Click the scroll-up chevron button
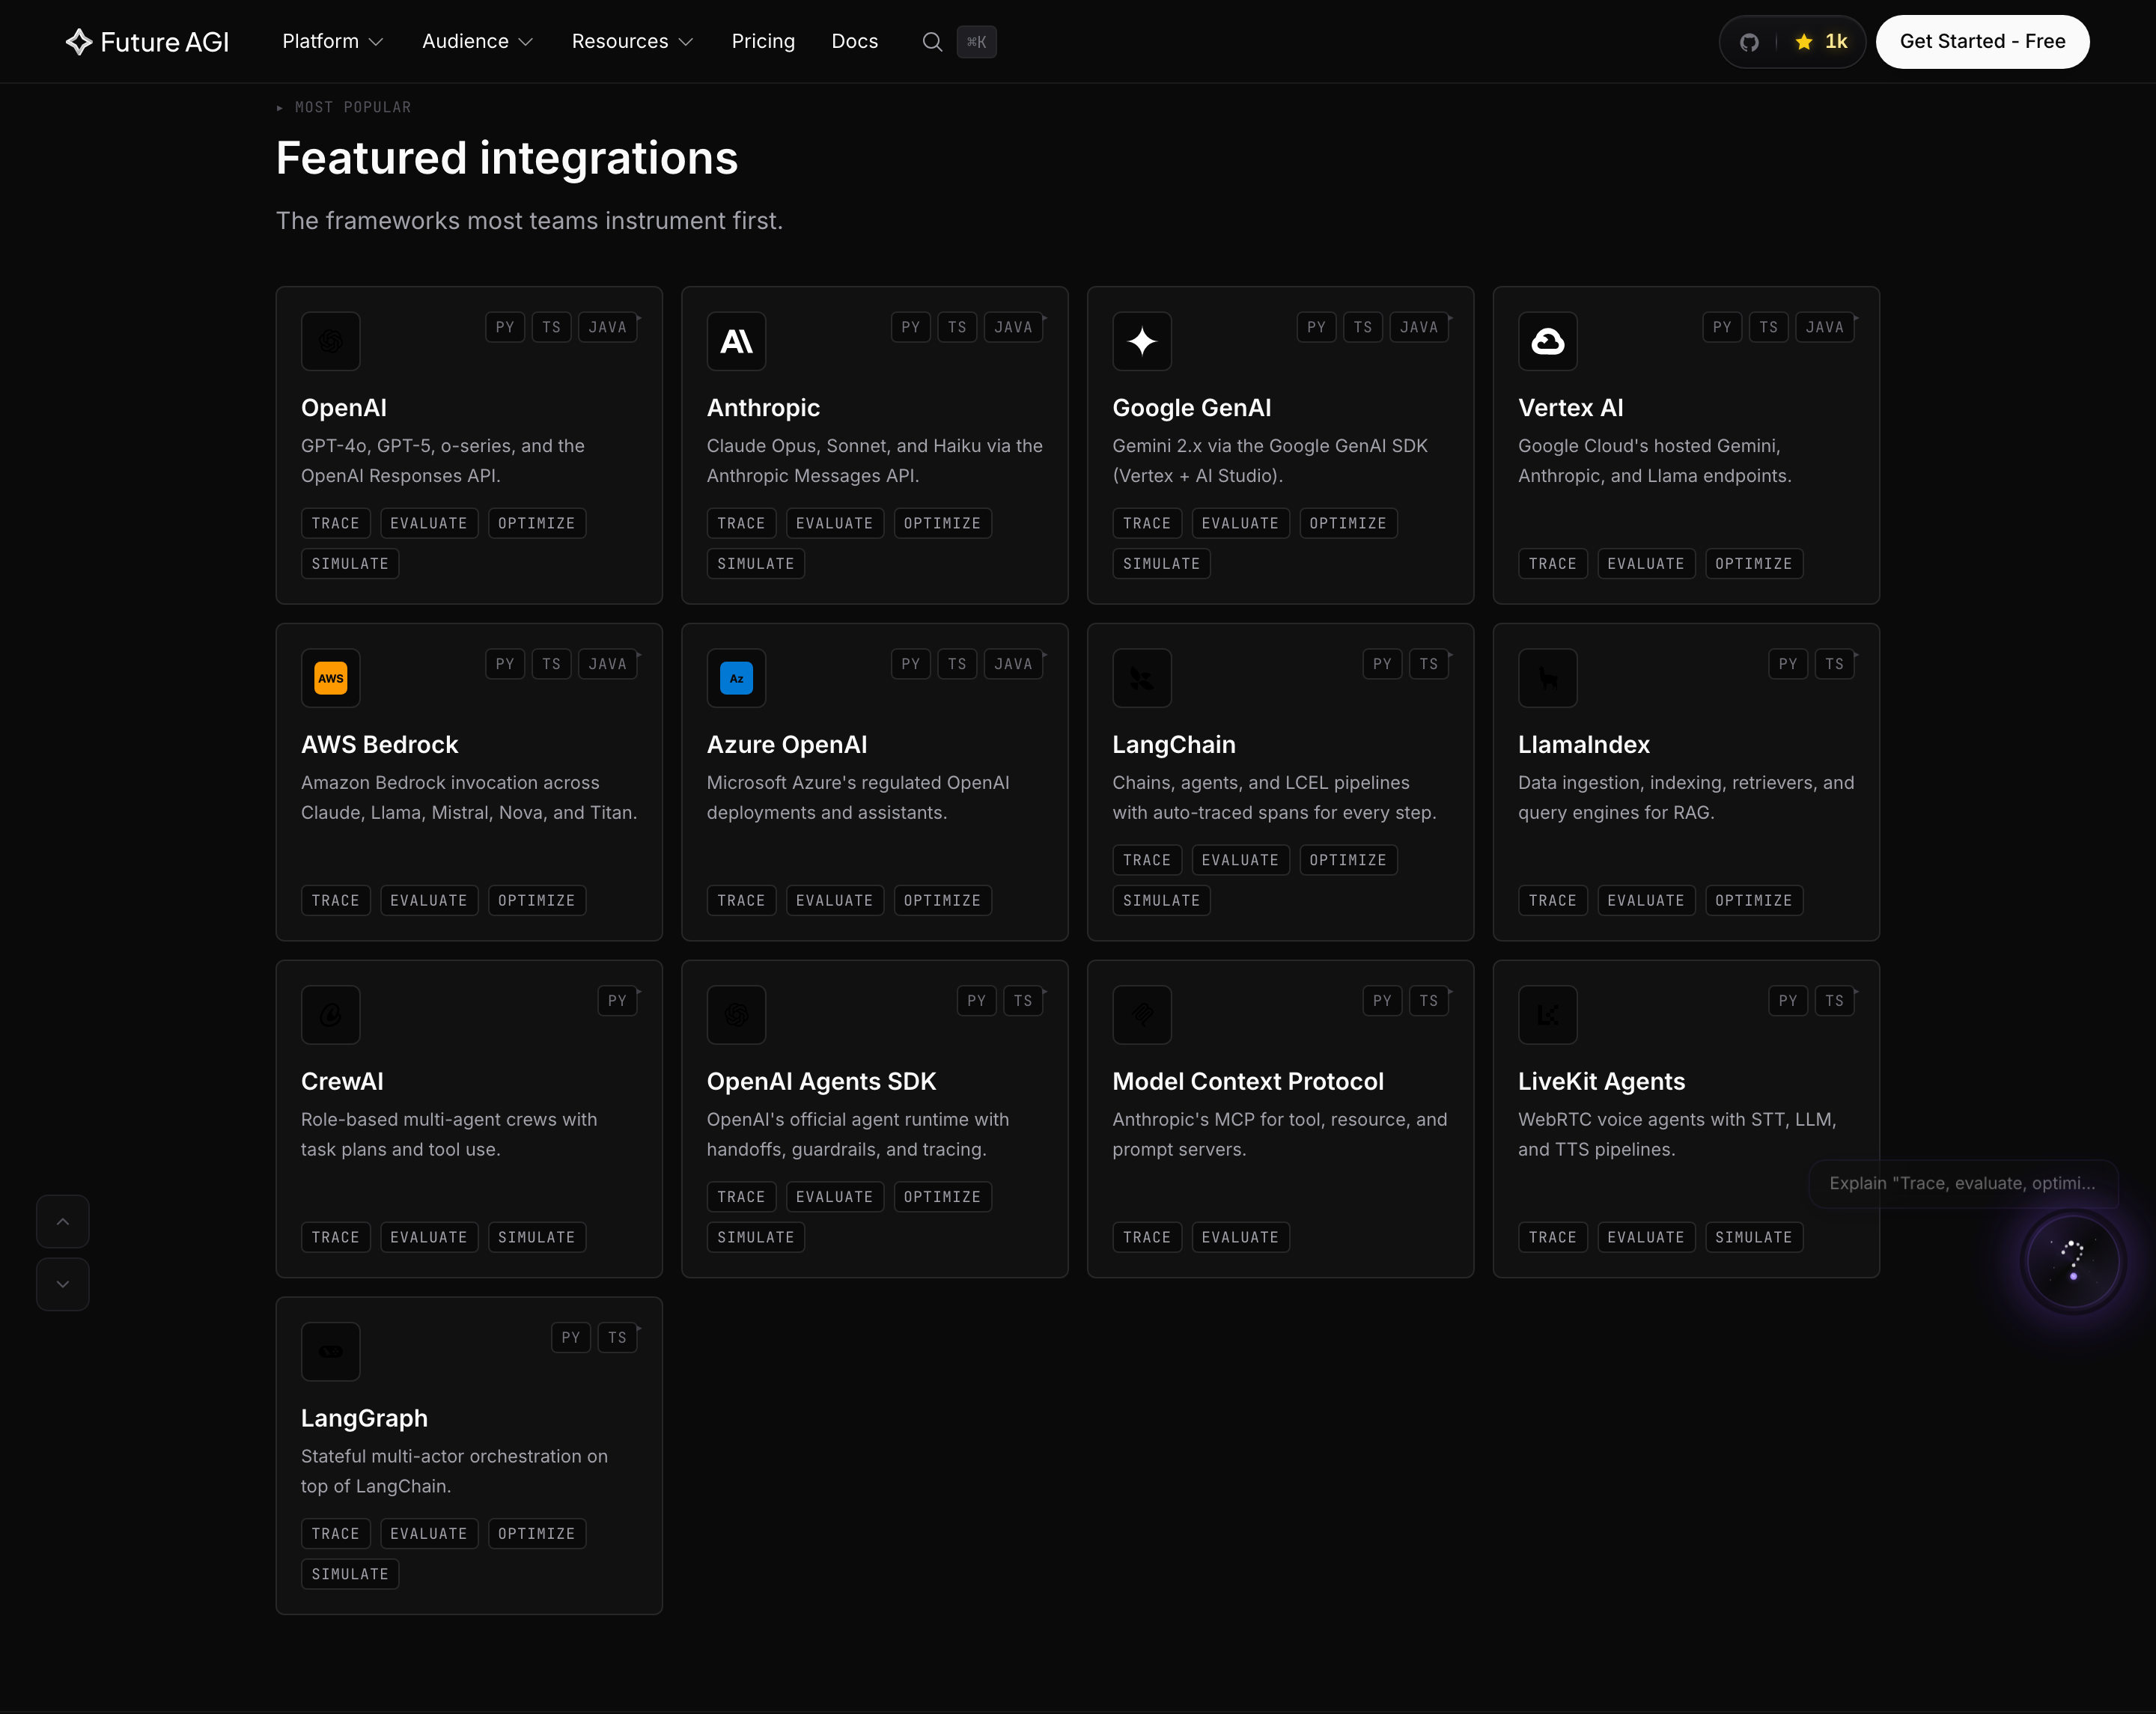 (63, 1221)
